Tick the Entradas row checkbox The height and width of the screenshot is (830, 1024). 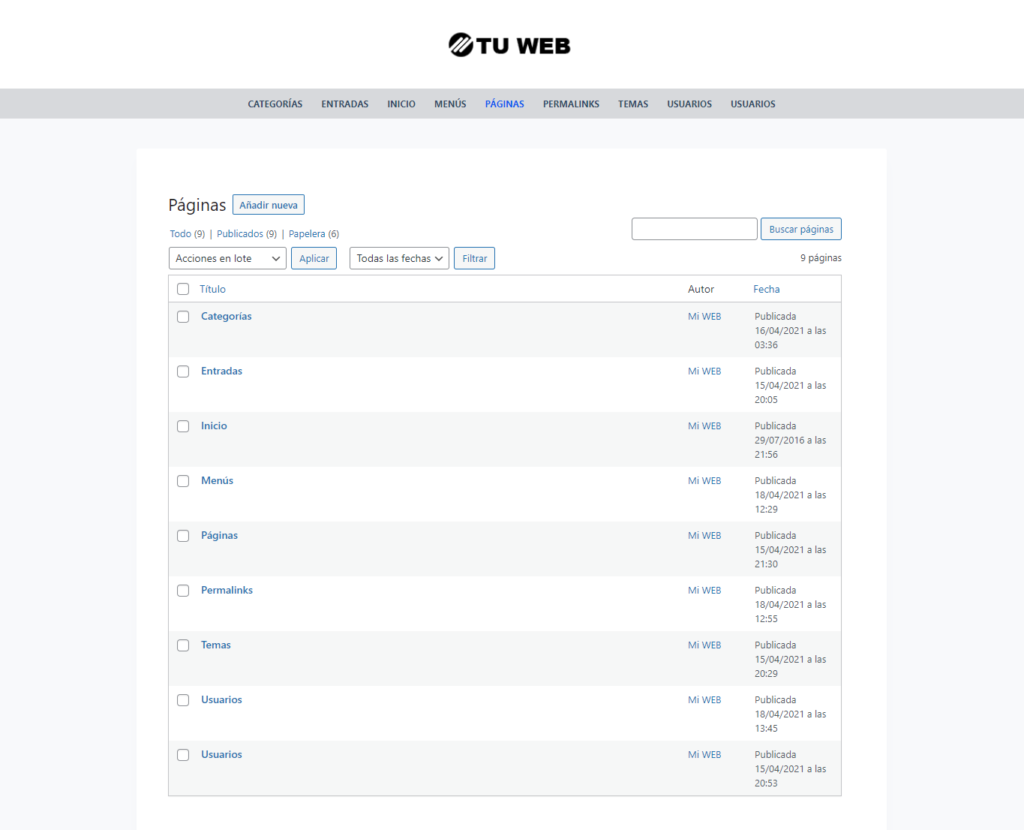pos(182,371)
